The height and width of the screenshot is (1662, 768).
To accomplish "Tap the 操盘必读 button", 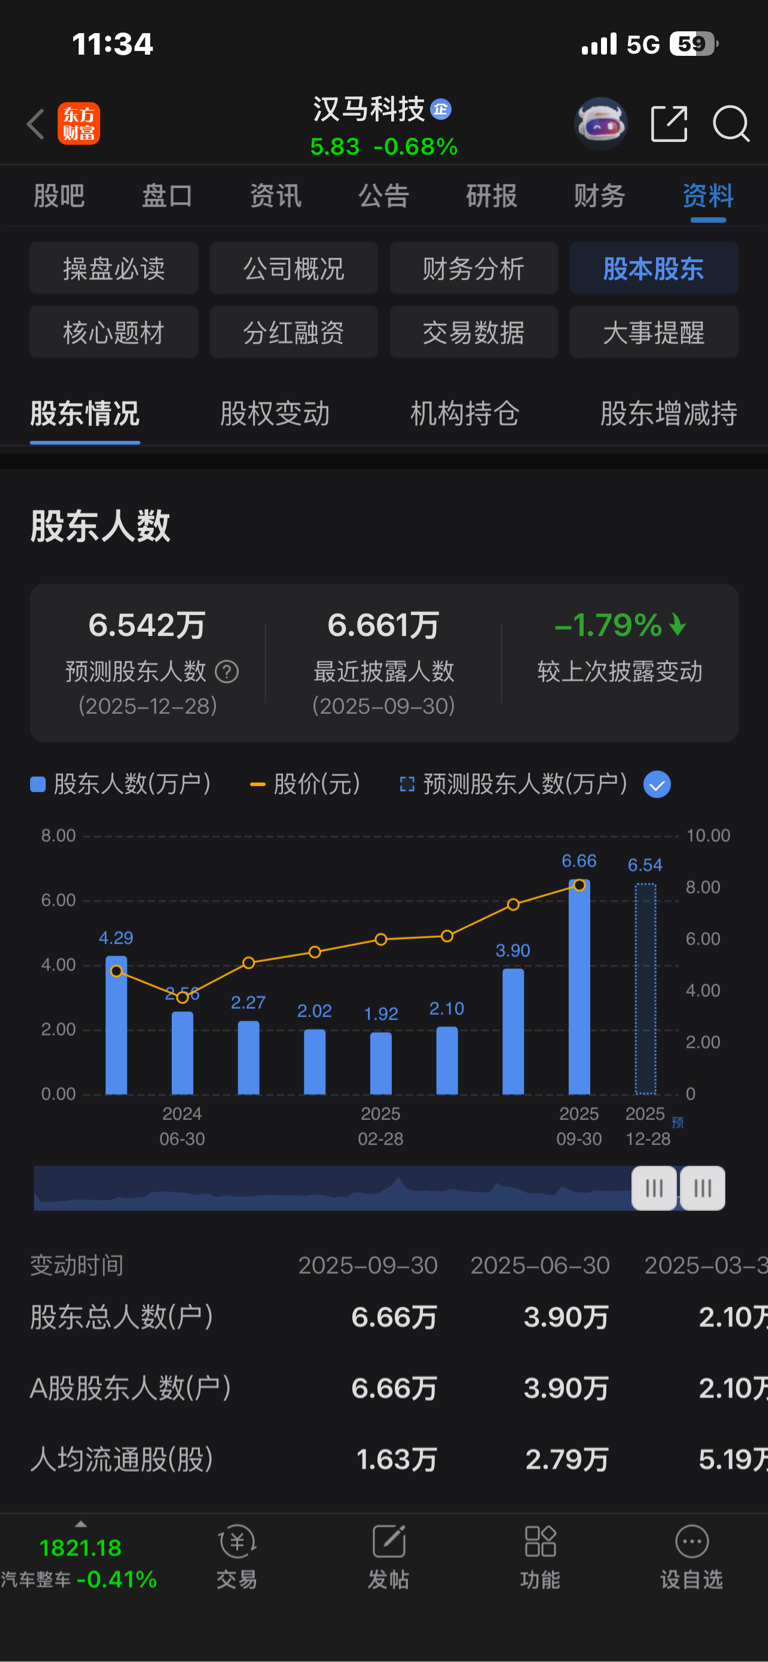I will 114,268.
